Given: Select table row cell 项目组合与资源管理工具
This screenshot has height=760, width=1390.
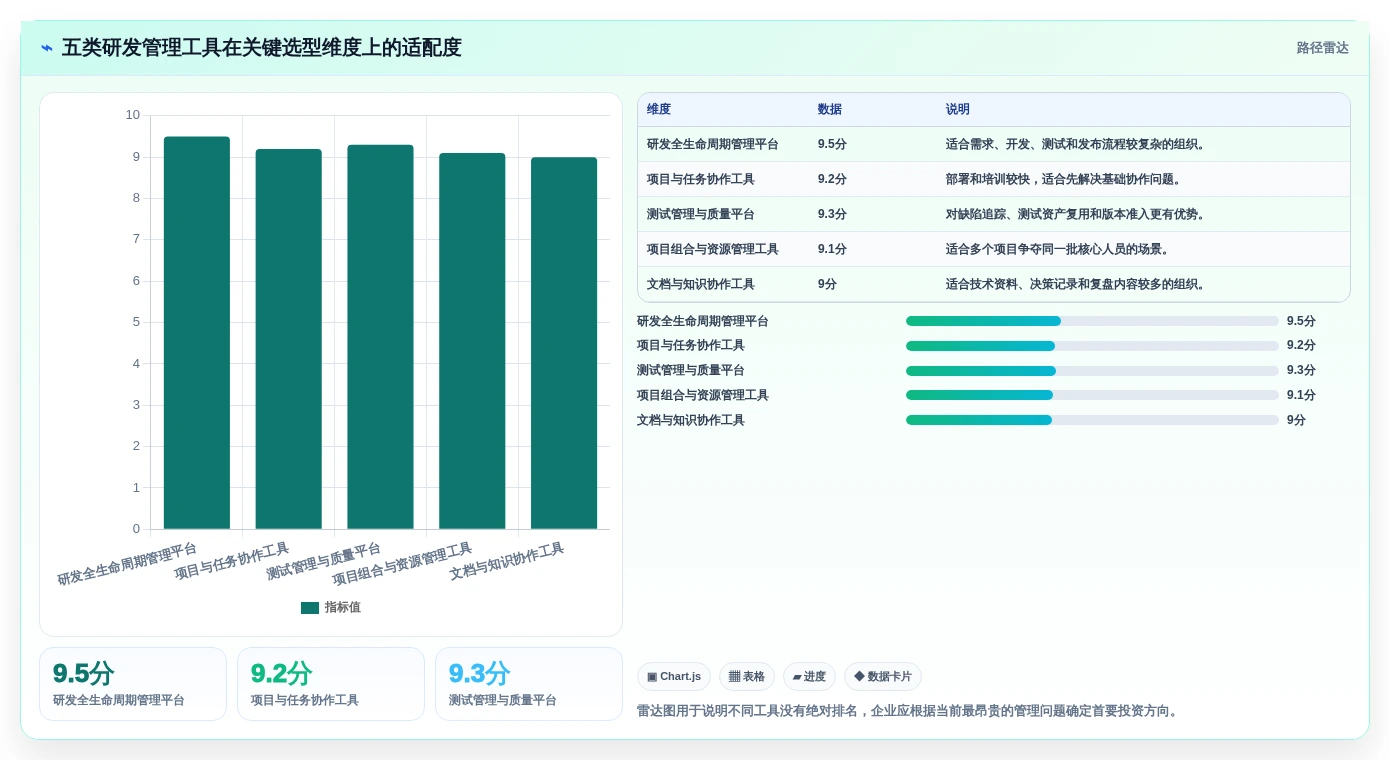Looking at the screenshot, I should click(x=713, y=249).
